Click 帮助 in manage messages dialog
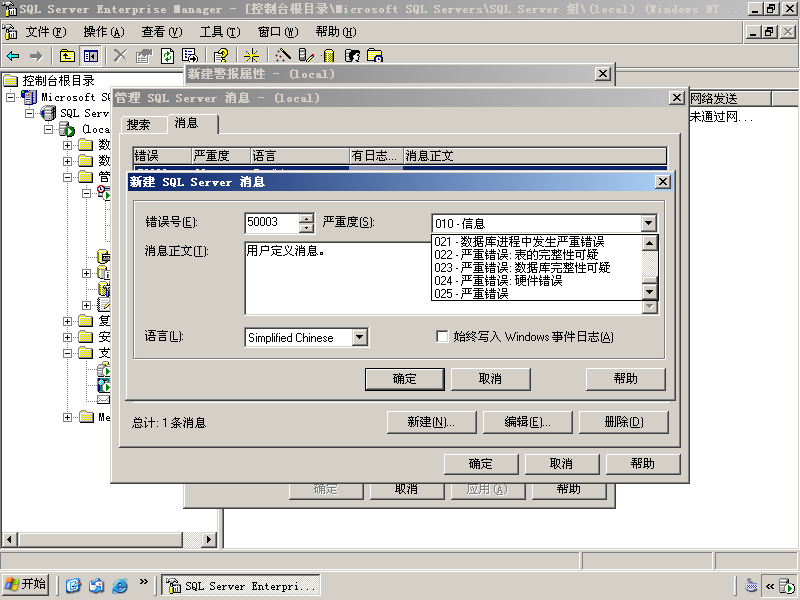800x600 pixels. 642,464
